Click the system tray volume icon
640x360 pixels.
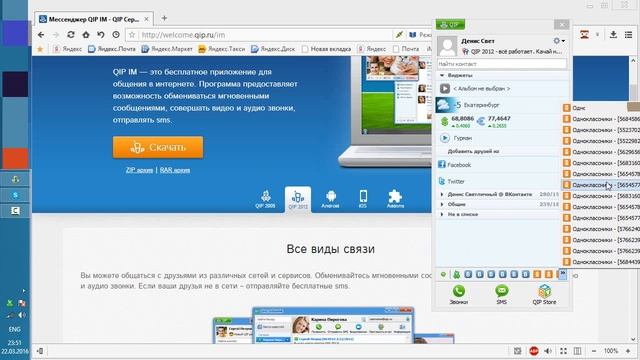[x=22, y=315]
